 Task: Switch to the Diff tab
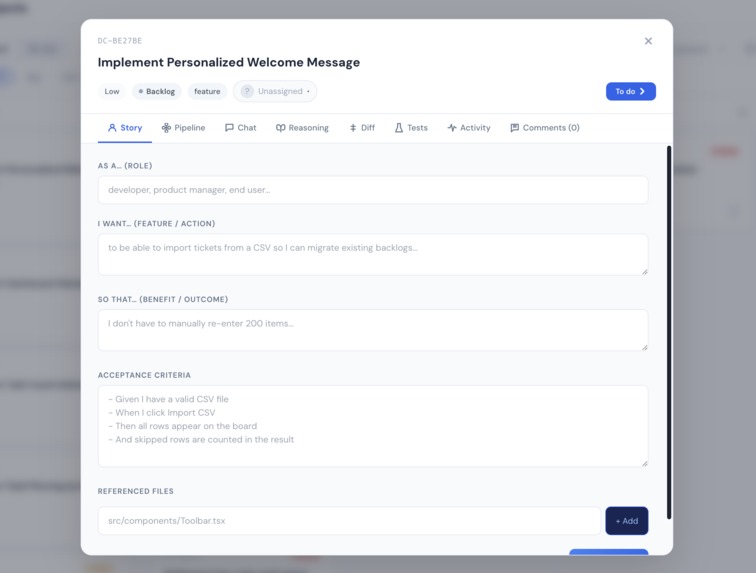pos(362,128)
